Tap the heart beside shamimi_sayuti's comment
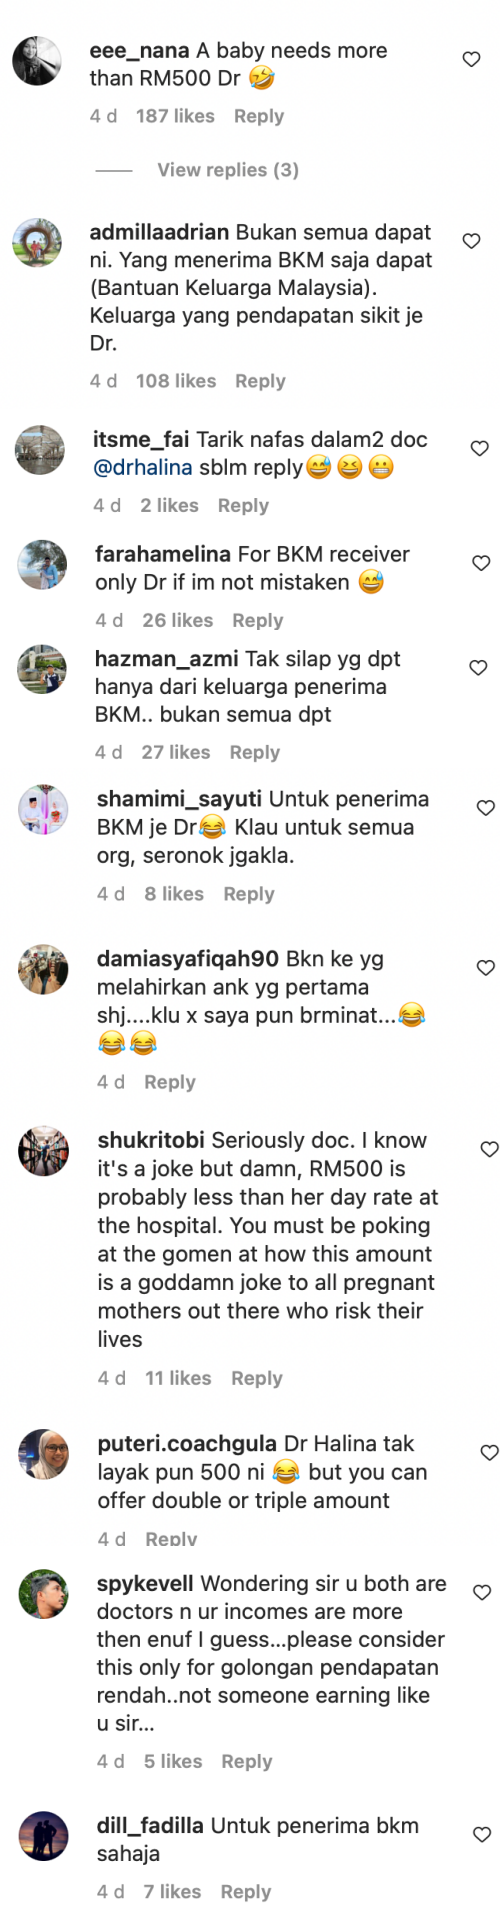 tap(485, 808)
